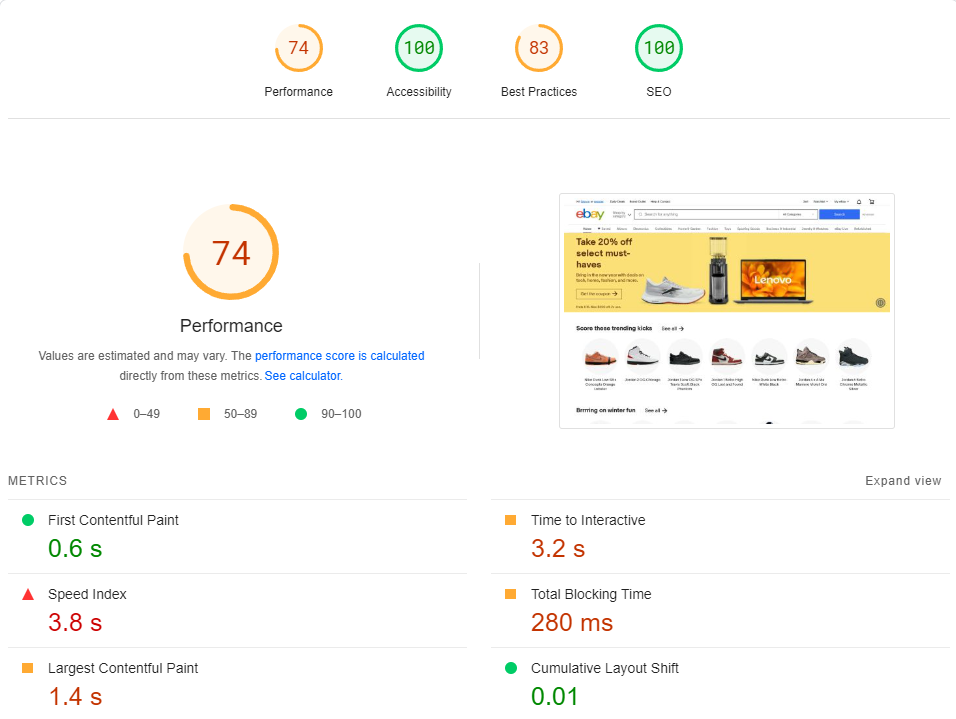Click the Speed Index metric label
The width and height of the screenshot is (956, 719).
(87, 594)
